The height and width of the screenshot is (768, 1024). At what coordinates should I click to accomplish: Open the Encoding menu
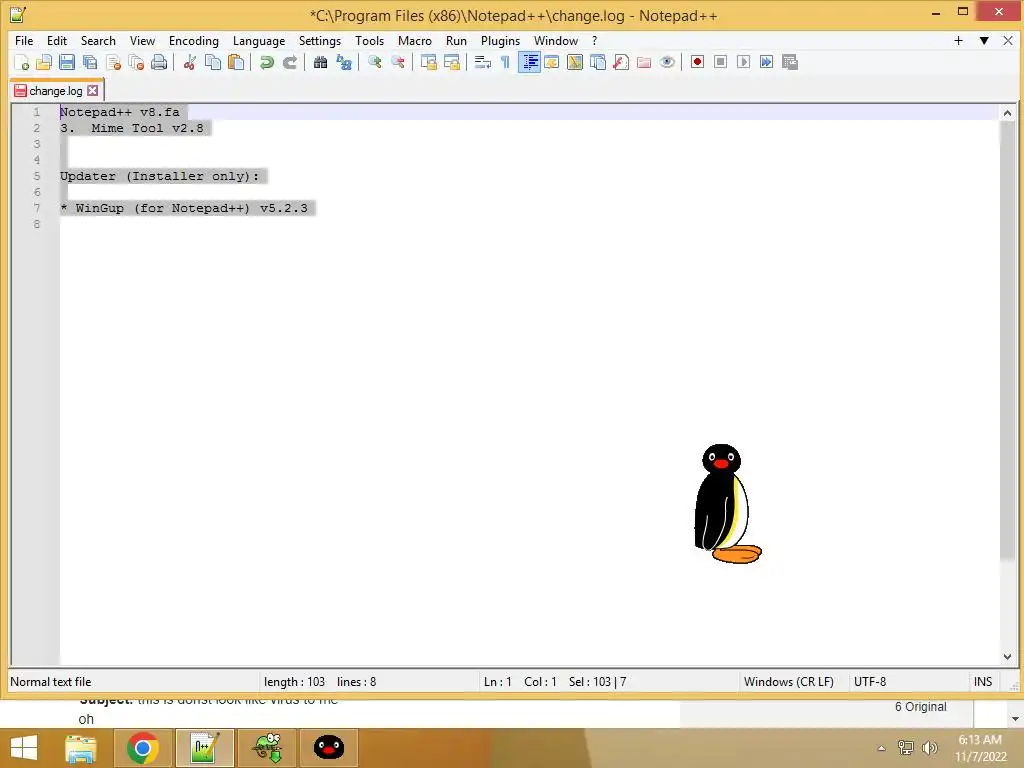193,40
